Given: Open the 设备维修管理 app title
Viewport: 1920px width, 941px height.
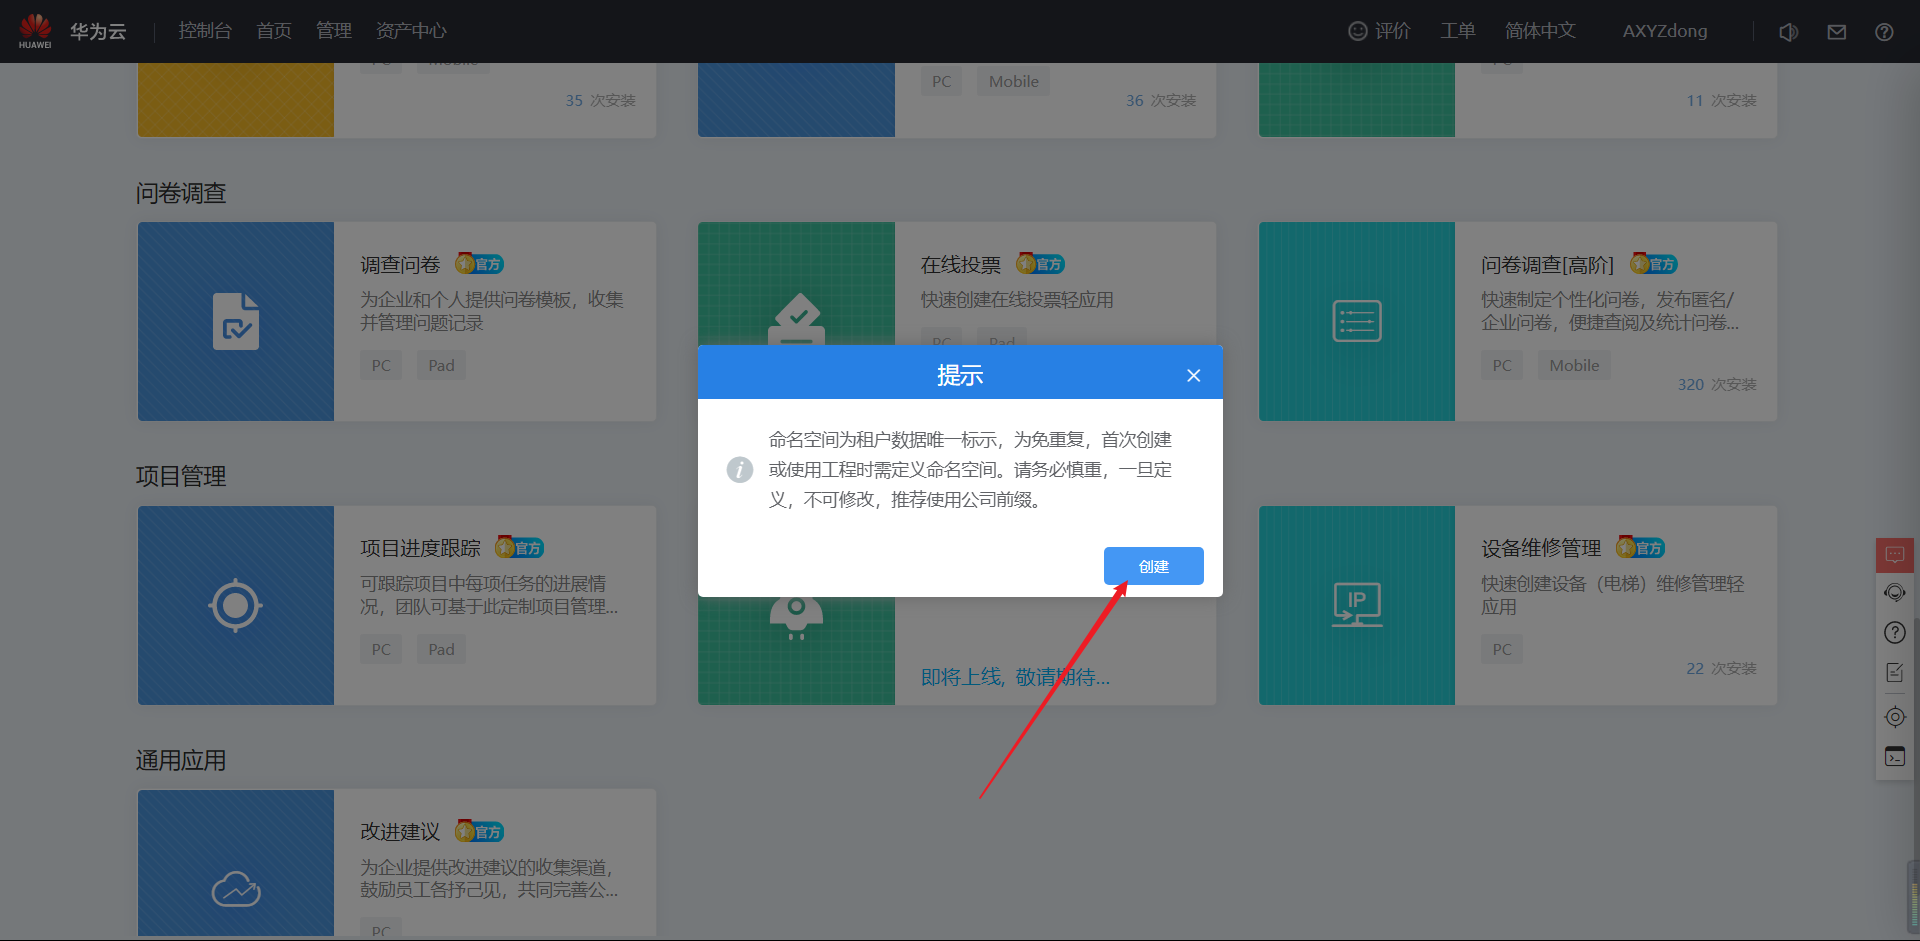Looking at the screenshot, I should pyautogui.click(x=1541, y=548).
